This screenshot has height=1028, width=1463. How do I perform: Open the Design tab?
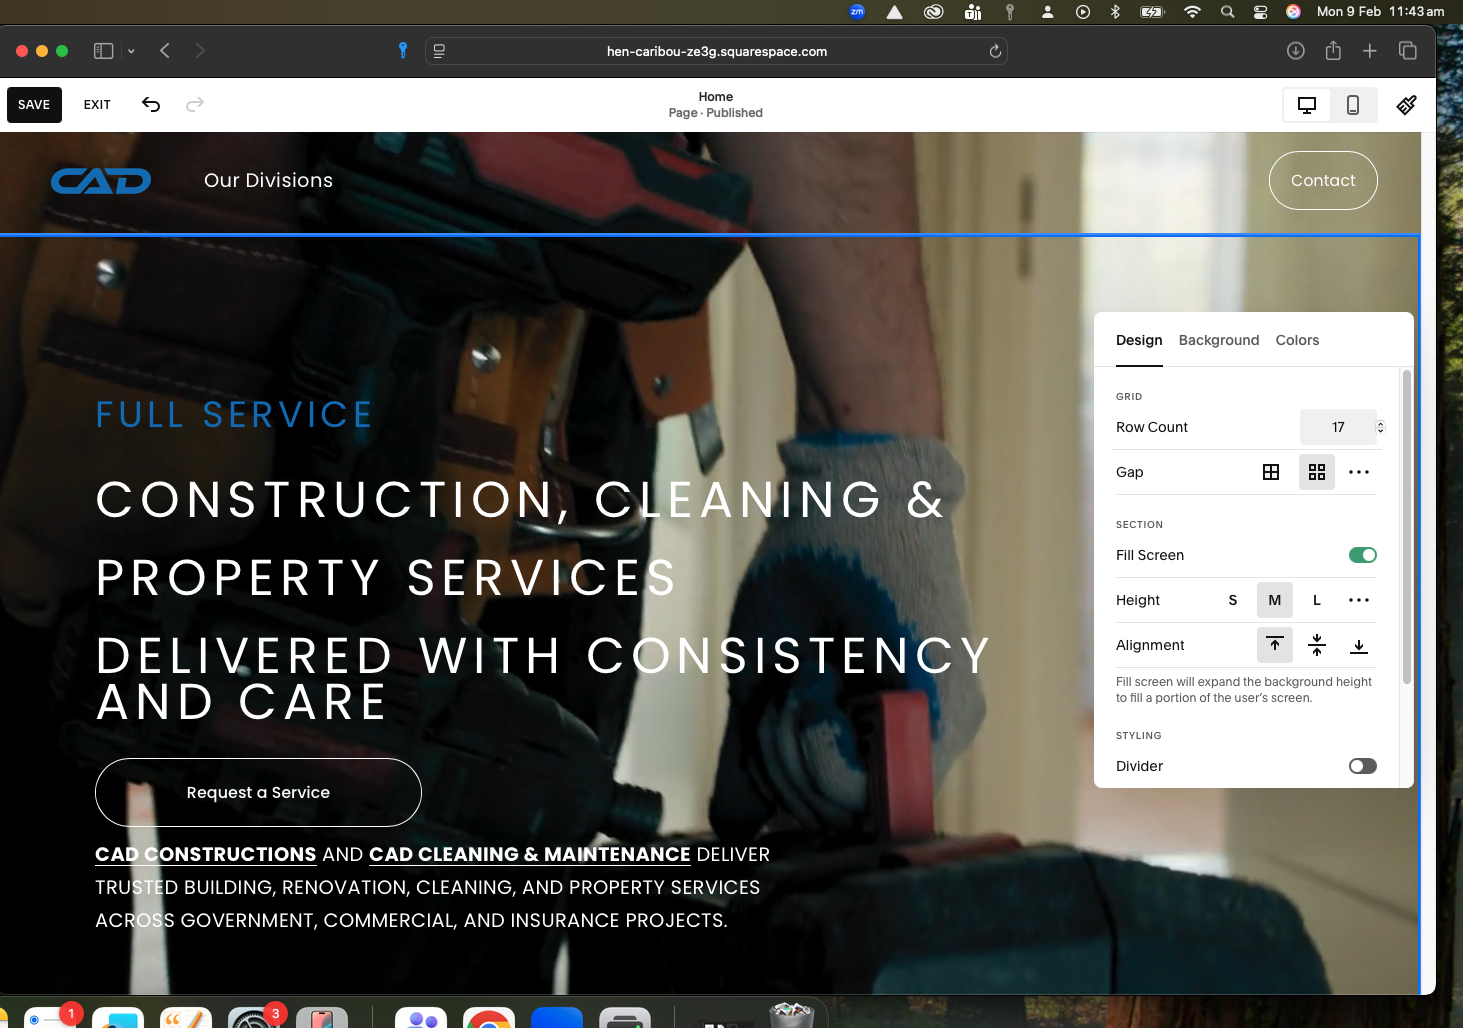click(x=1139, y=340)
